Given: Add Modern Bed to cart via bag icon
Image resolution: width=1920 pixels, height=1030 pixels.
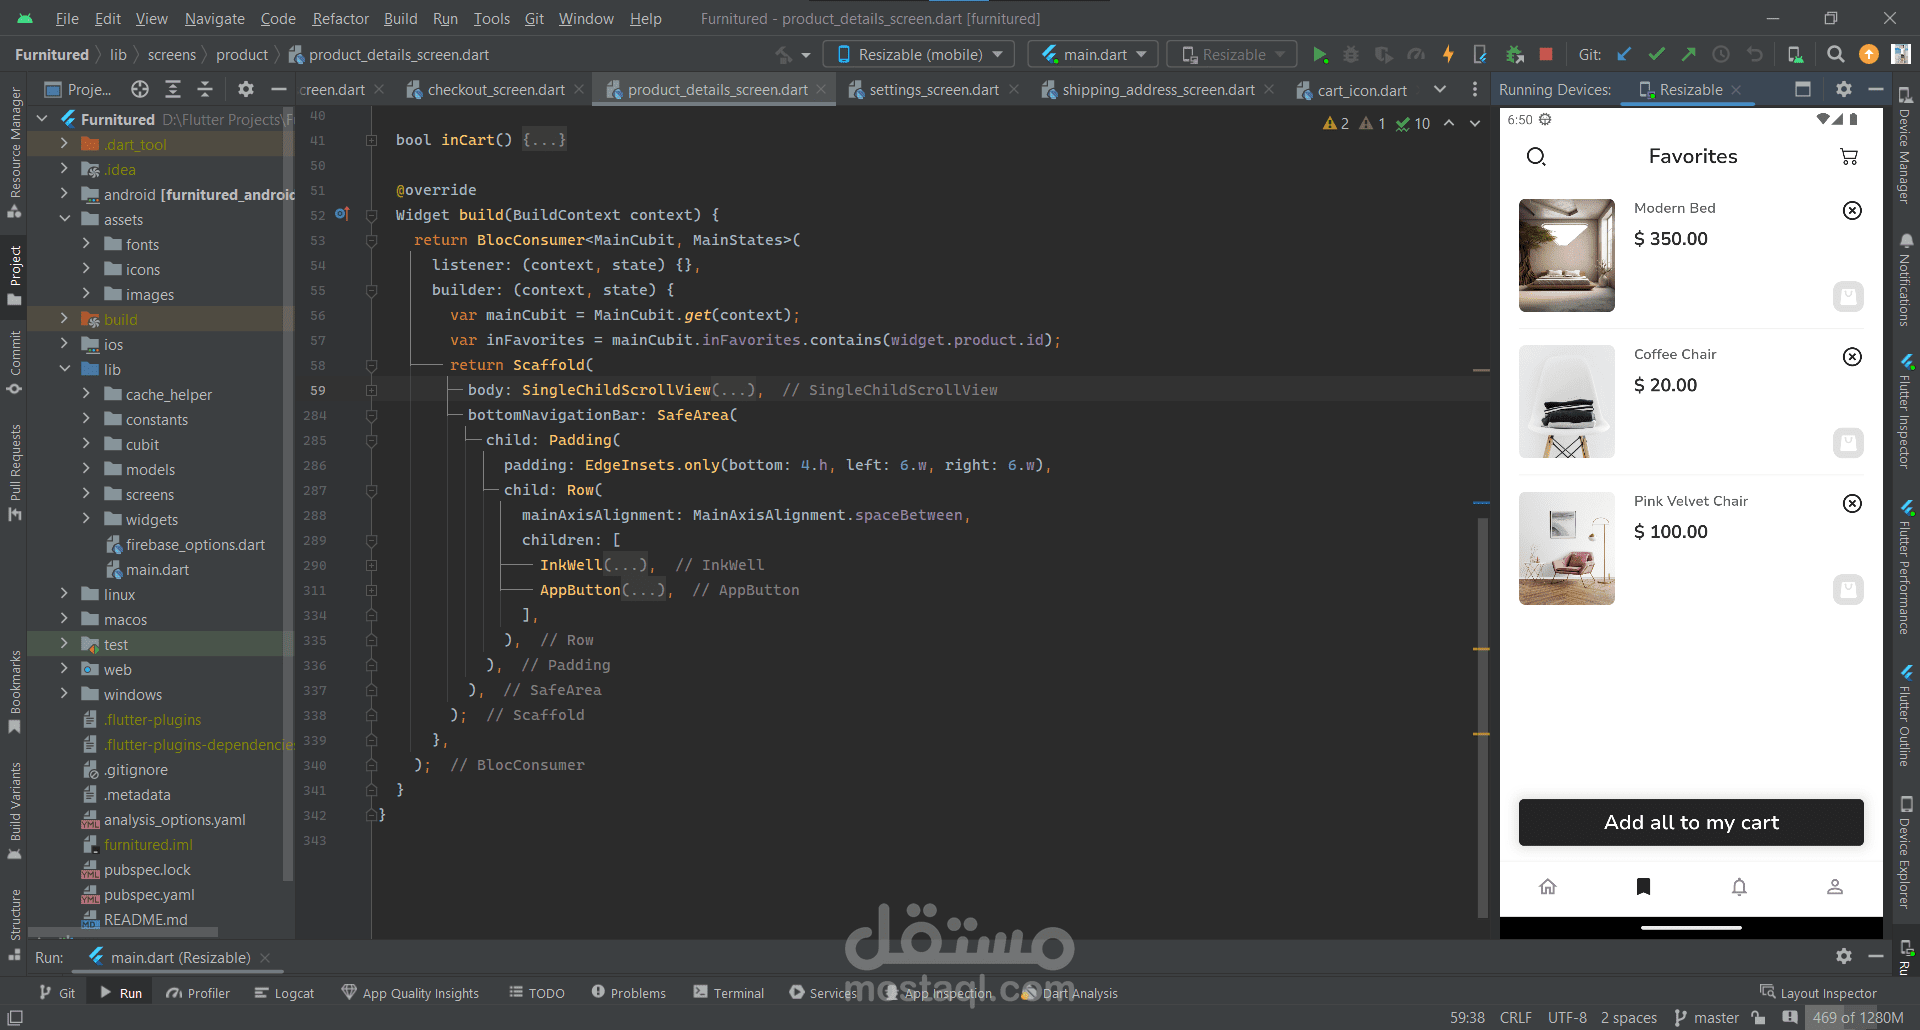Looking at the screenshot, I should [1848, 297].
